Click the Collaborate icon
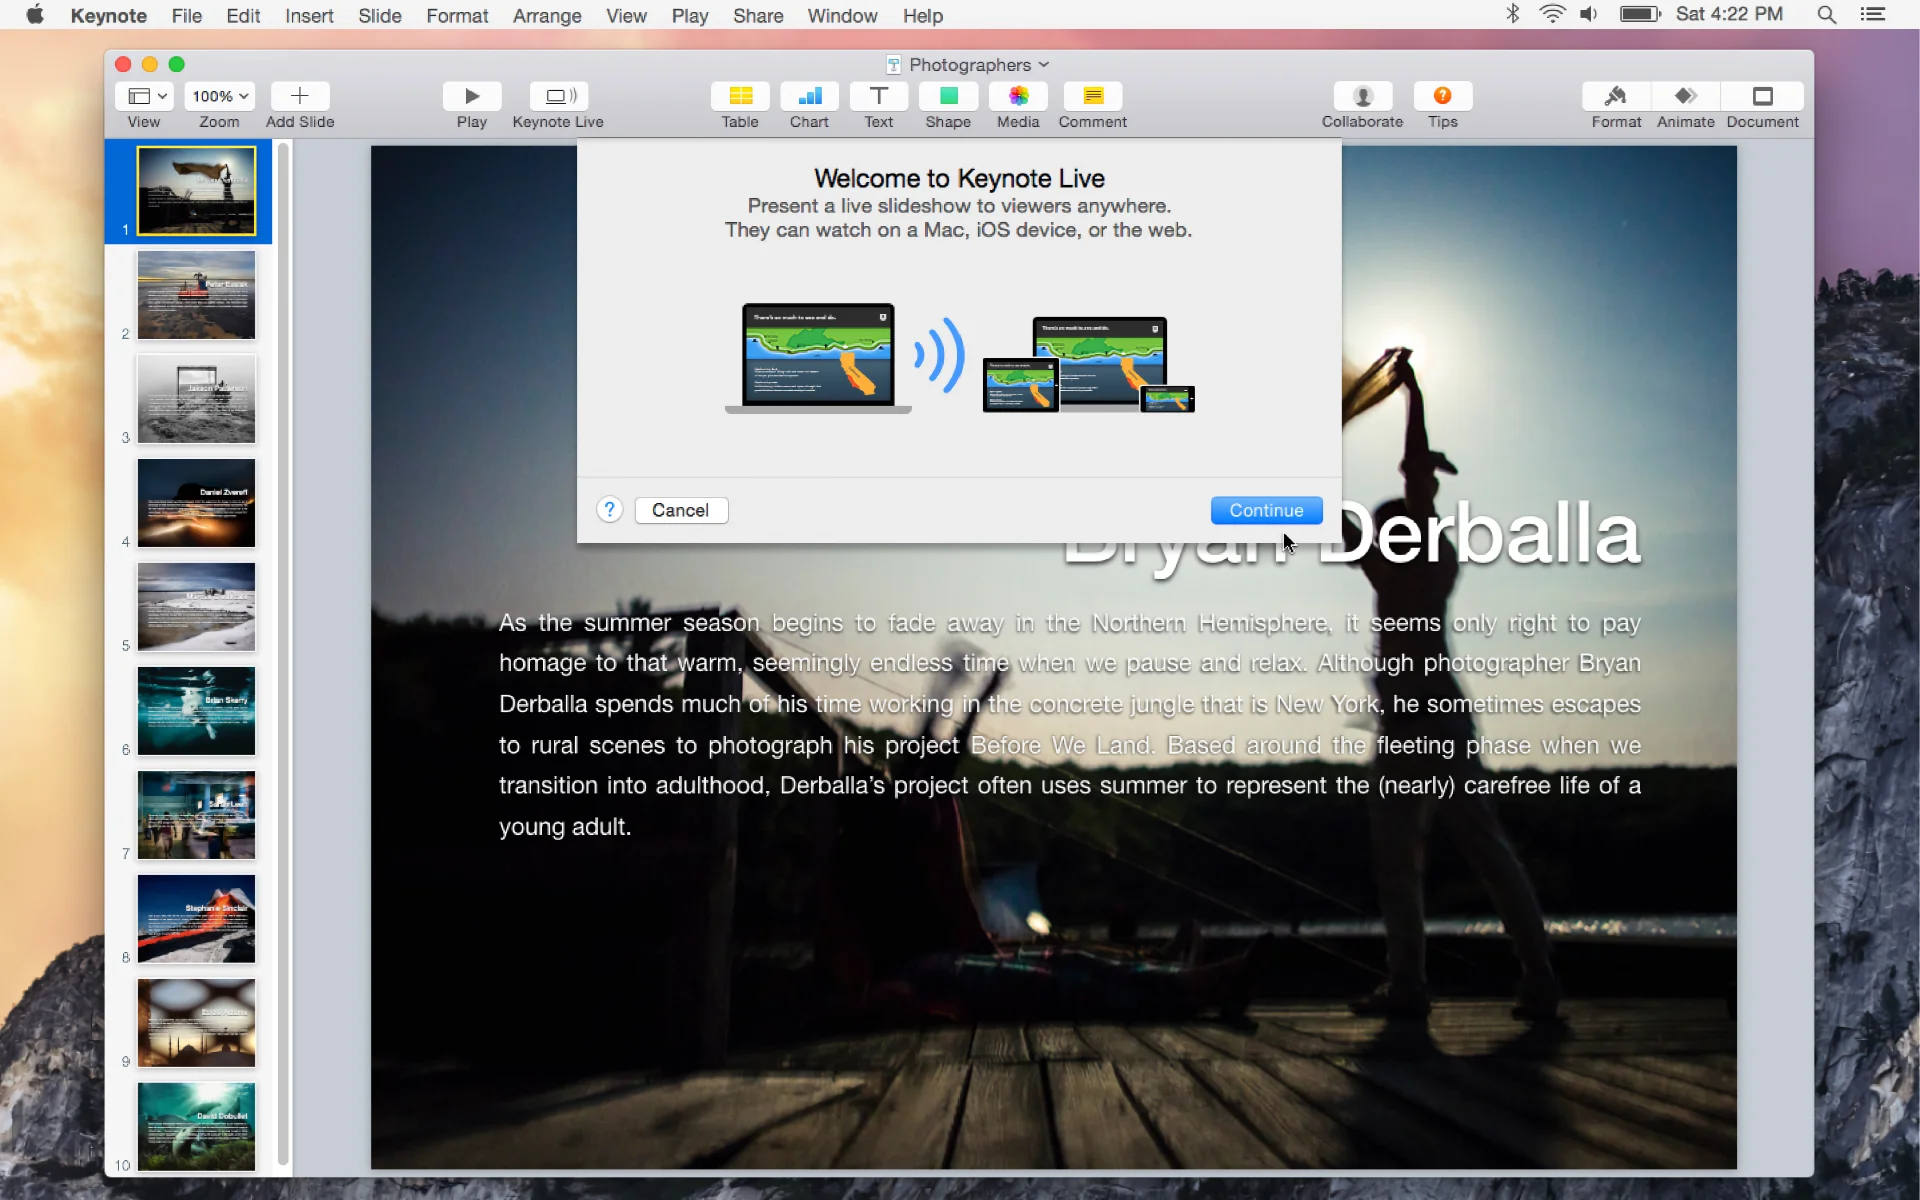The image size is (1920, 1200). (x=1362, y=96)
